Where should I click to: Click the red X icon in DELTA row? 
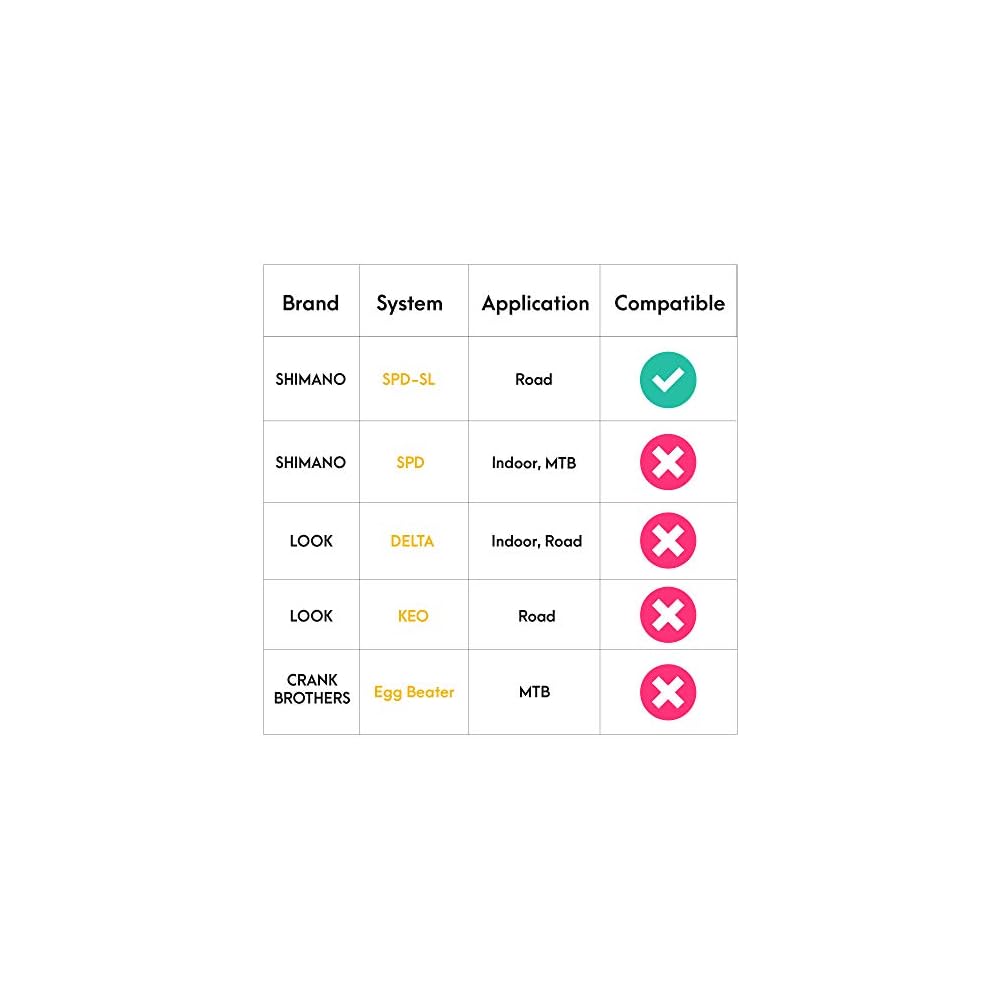[x=668, y=541]
